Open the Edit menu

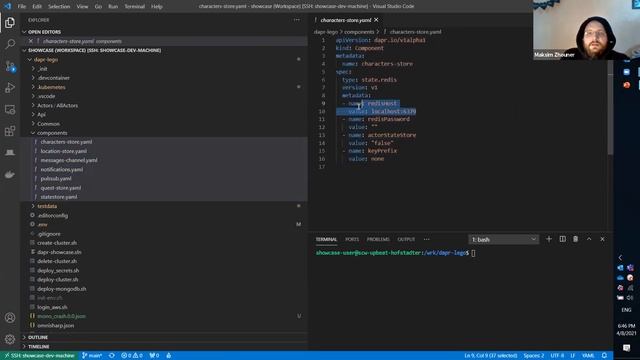(37, 7)
